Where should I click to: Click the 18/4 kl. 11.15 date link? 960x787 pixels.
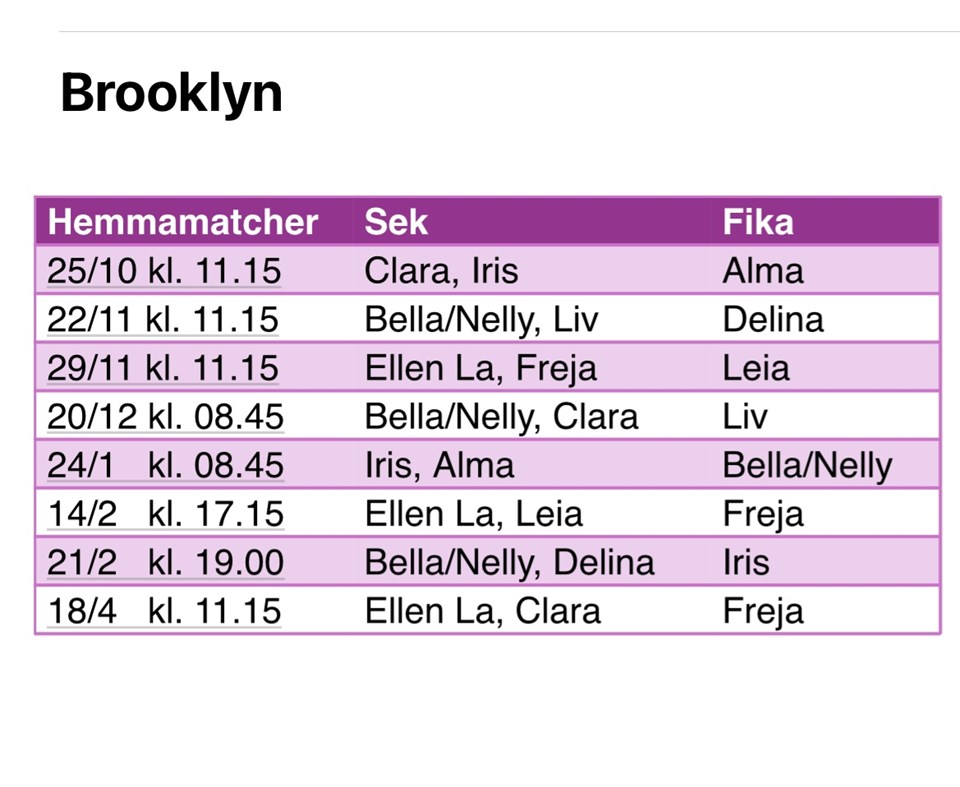pyautogui.click(x=164, y=611)
